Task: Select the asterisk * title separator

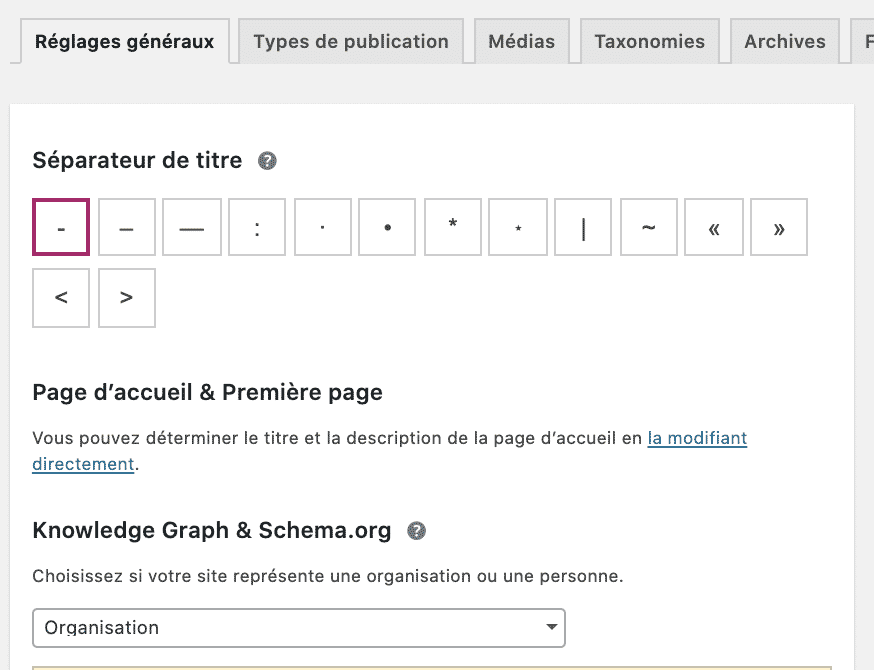Action: (452, 227)
